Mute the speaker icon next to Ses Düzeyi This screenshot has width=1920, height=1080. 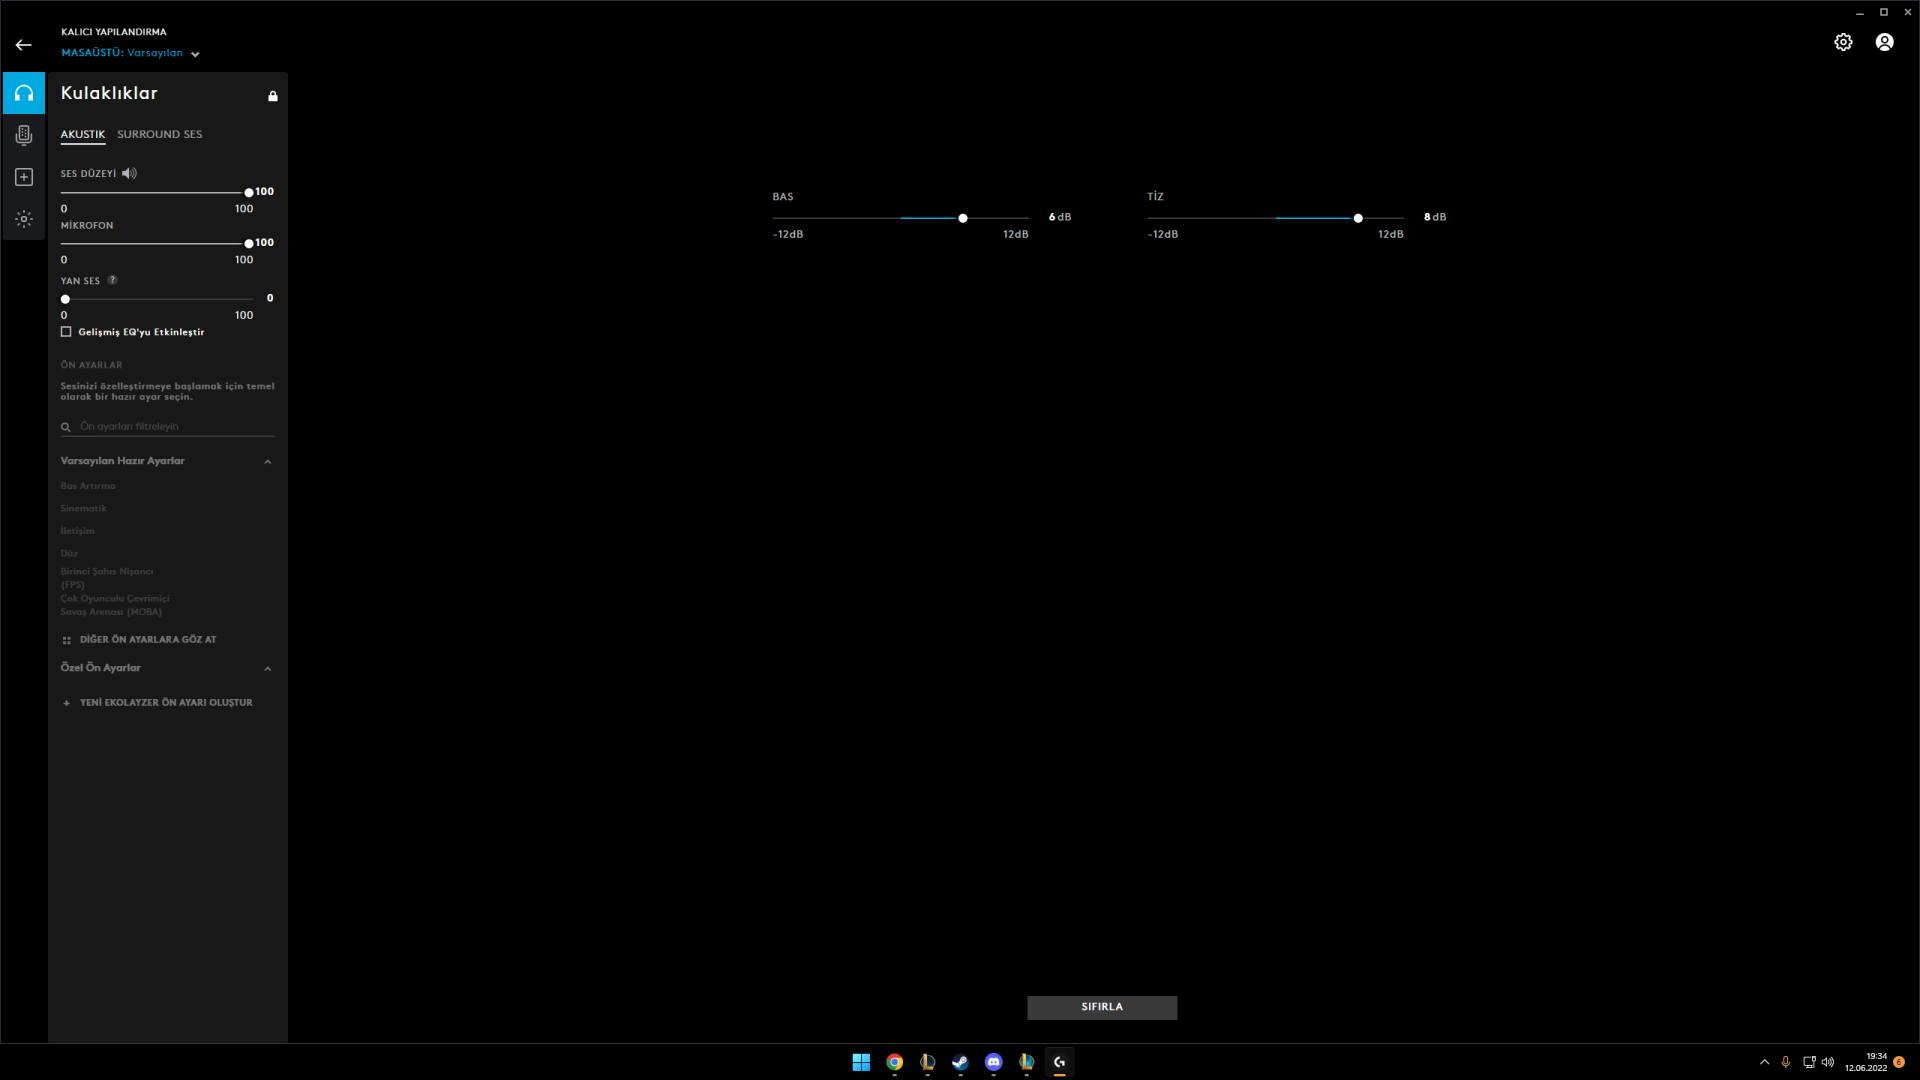pos(129,173)
